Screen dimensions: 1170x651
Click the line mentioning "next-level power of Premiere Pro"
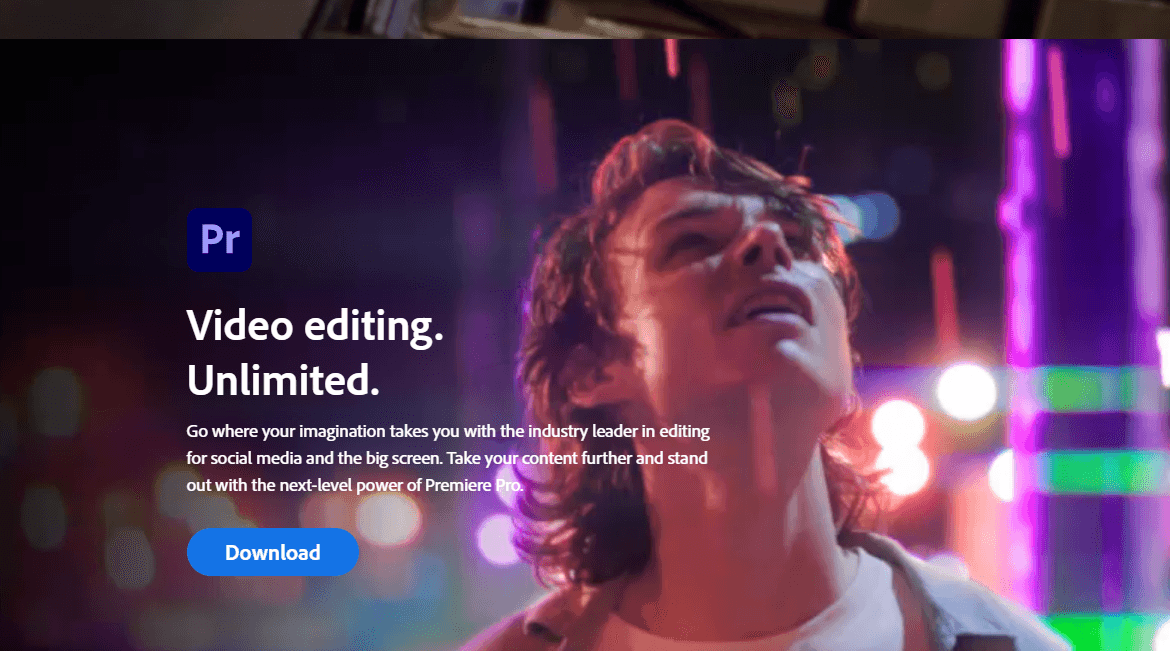point(355,485)
